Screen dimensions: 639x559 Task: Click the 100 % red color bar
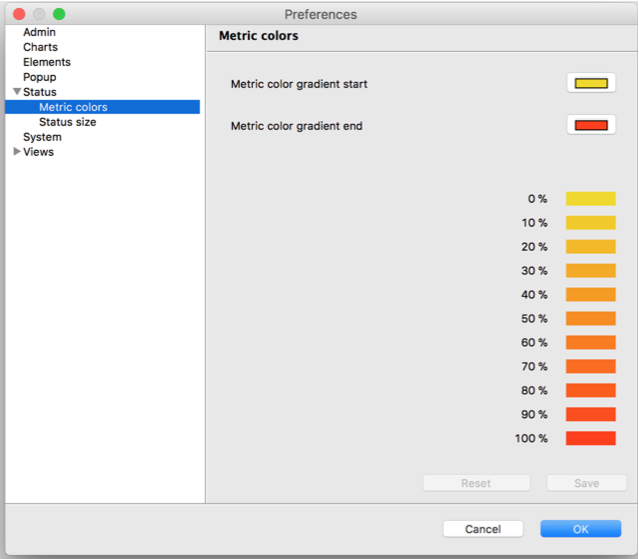point(591,438)
